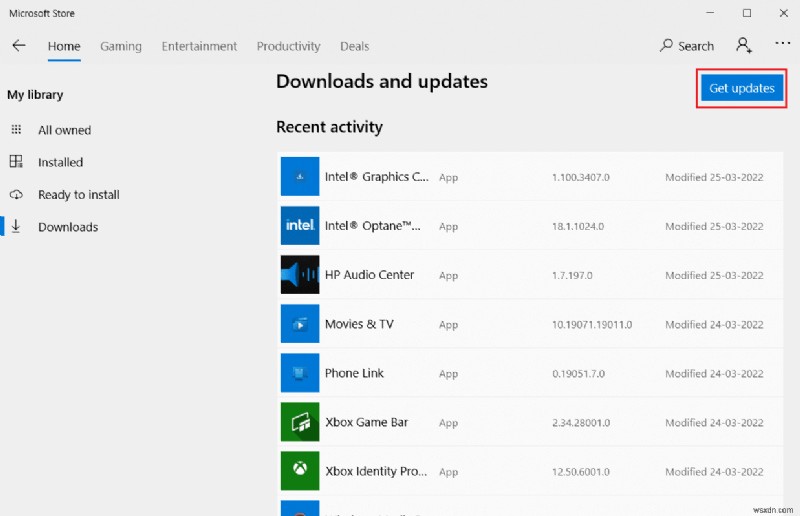Open the Xbox Game Bar app icon
Screen dimensions: 800x516
300,422
